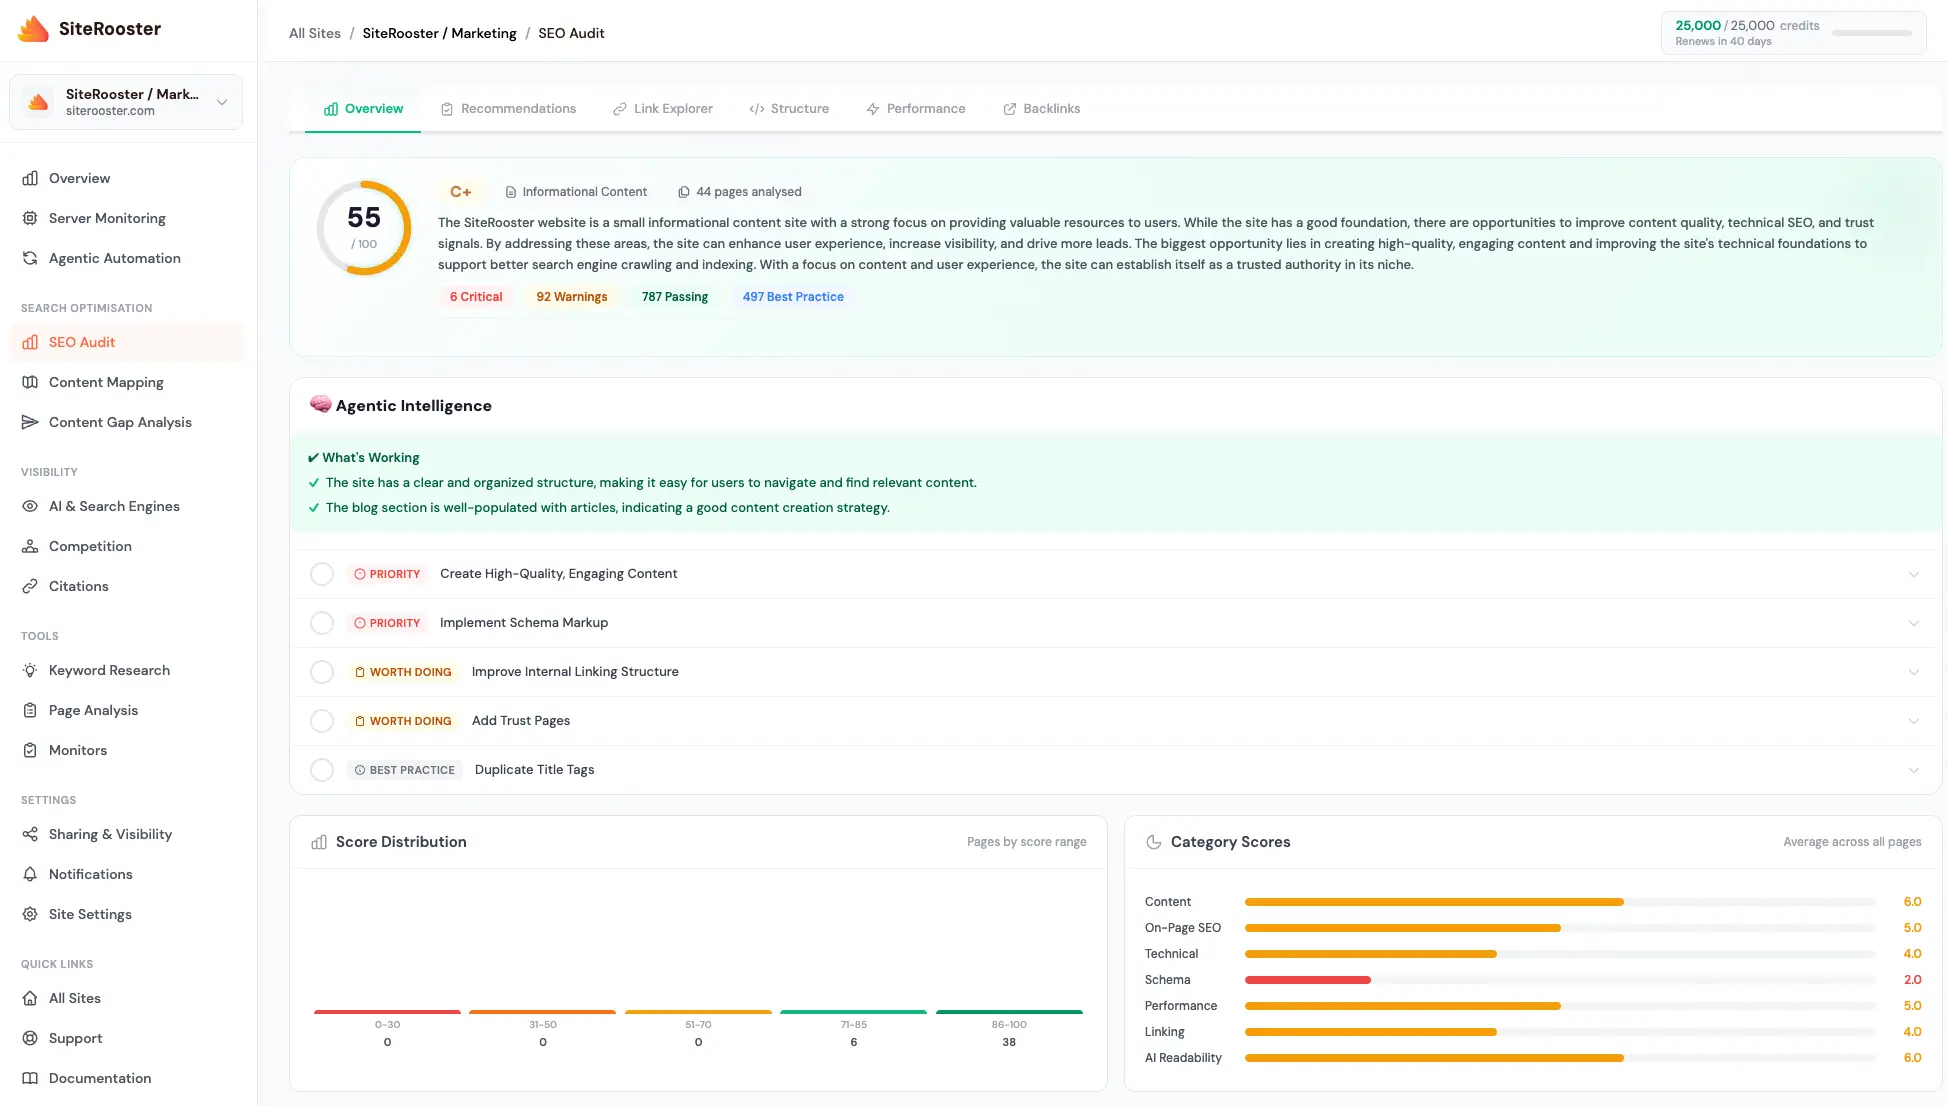The width and height of the screenshot is (1948, 1106).
Task: Select the Overview tab
Action: tap(363, 109)
